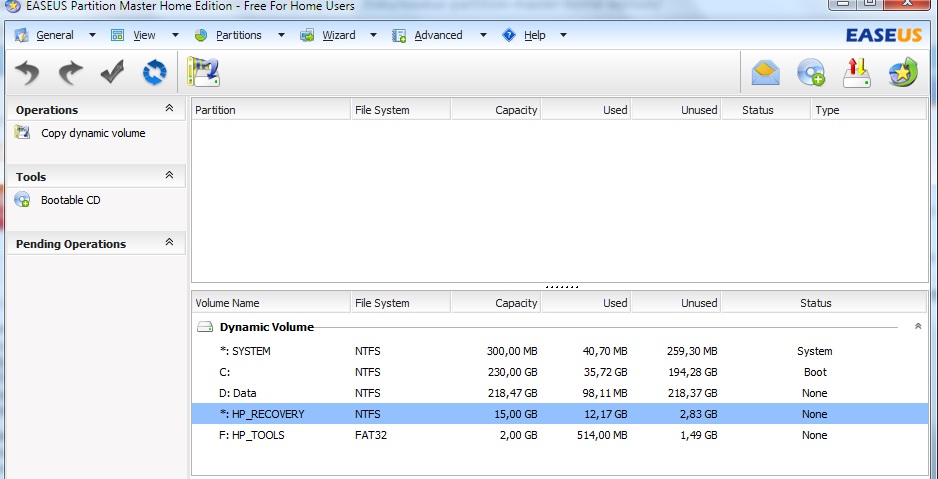Sort by upper File System column header
Image resolution: width=938 pixels, height=479 pixels.
tap(400, 110)
